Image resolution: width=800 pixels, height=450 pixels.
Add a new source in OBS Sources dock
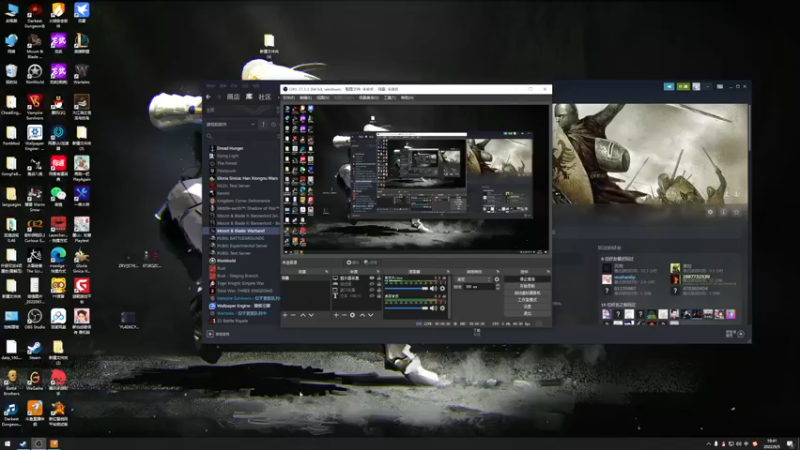point(336,315)
